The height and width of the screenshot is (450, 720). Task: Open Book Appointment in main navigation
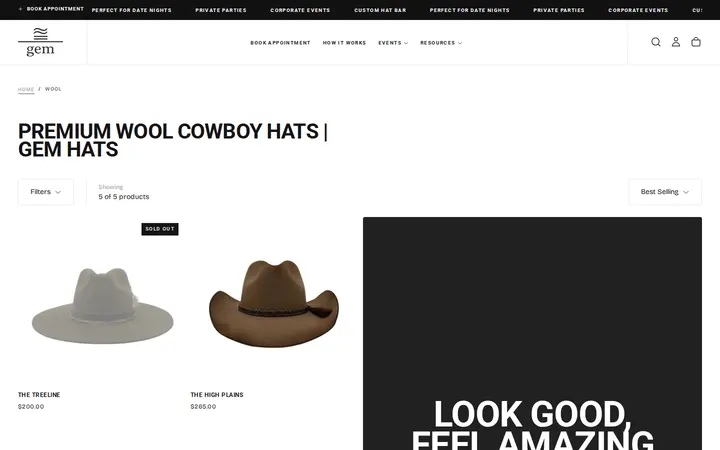(x=280, y=43)
